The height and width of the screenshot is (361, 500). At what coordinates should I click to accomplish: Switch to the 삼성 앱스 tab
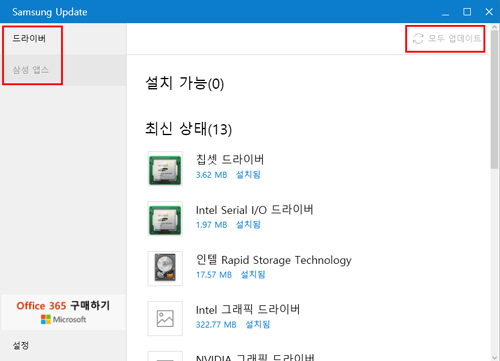pyautogui.click(x=63, y=70)
